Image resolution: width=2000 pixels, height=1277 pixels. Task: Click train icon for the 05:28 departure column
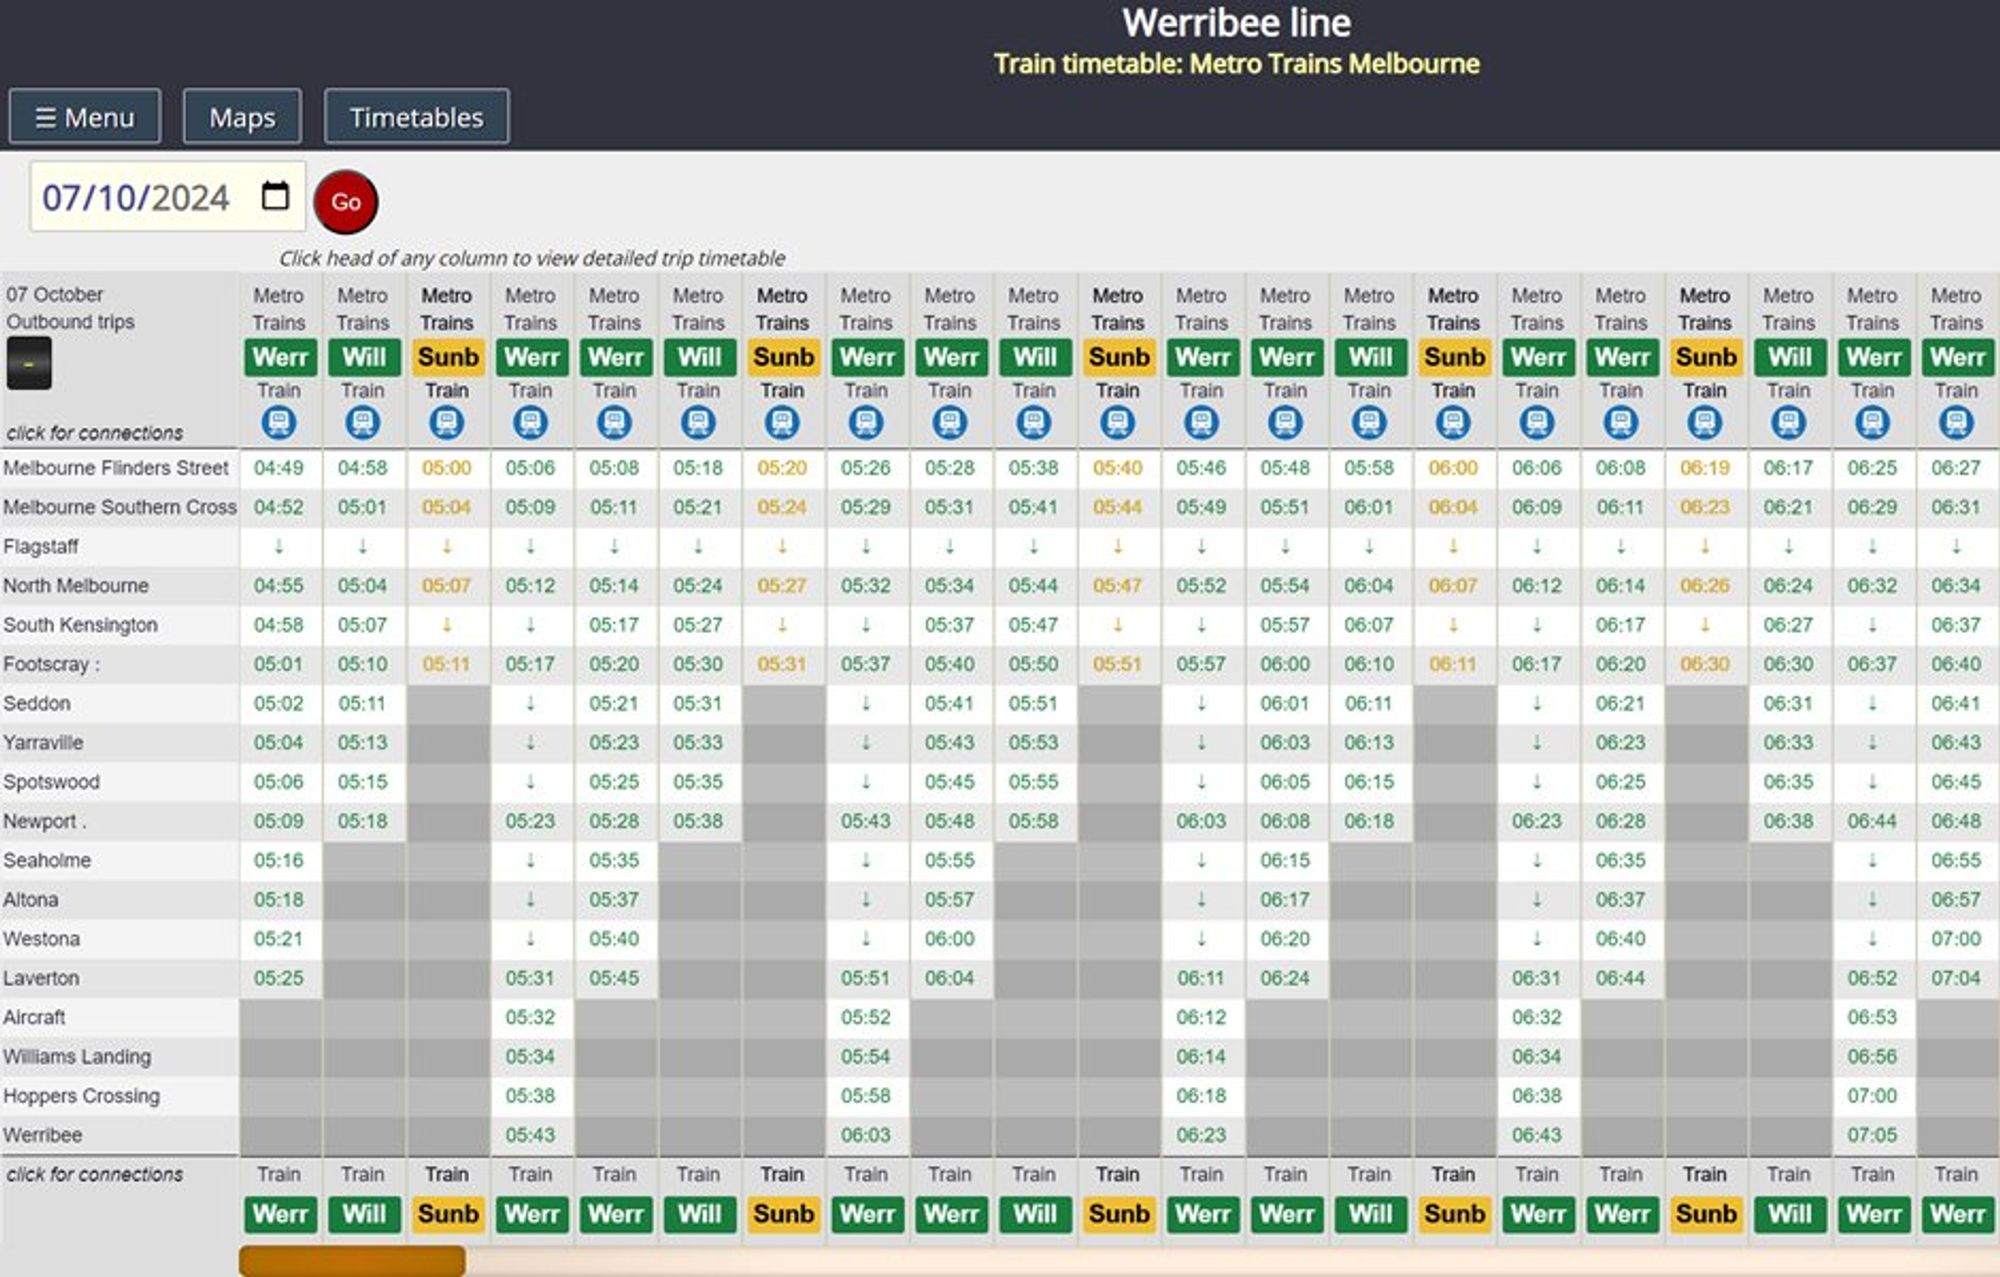coord(950,423)
